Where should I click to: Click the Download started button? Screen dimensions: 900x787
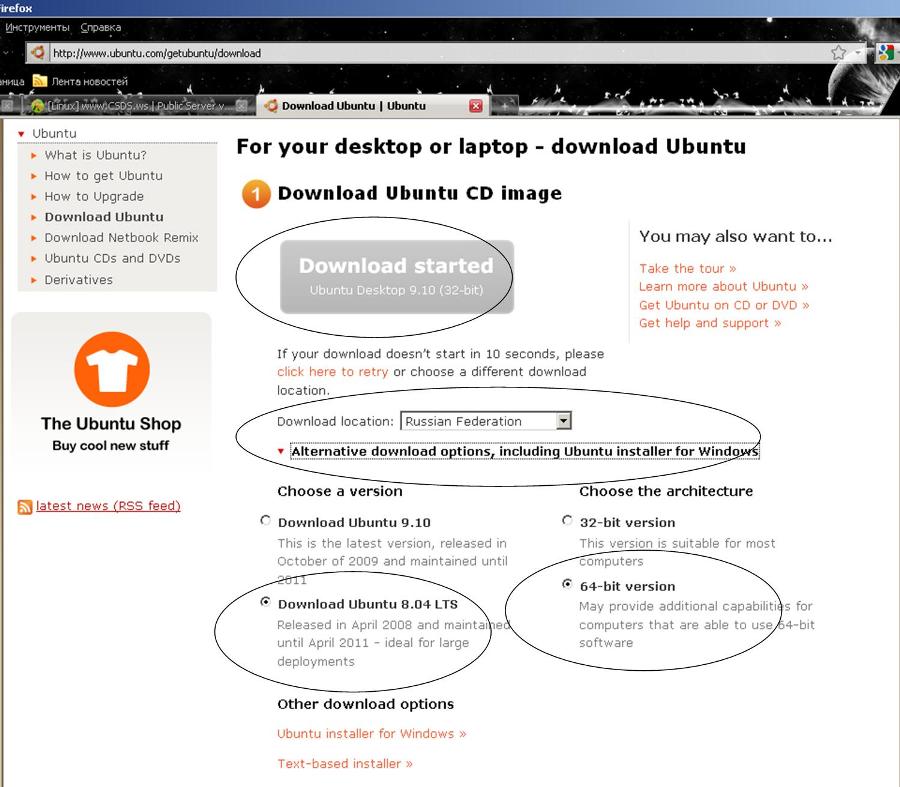click(397, 277)
